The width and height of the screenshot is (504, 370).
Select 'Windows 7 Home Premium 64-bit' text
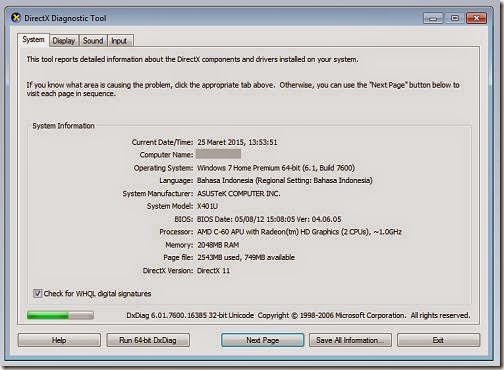point(249,168)
